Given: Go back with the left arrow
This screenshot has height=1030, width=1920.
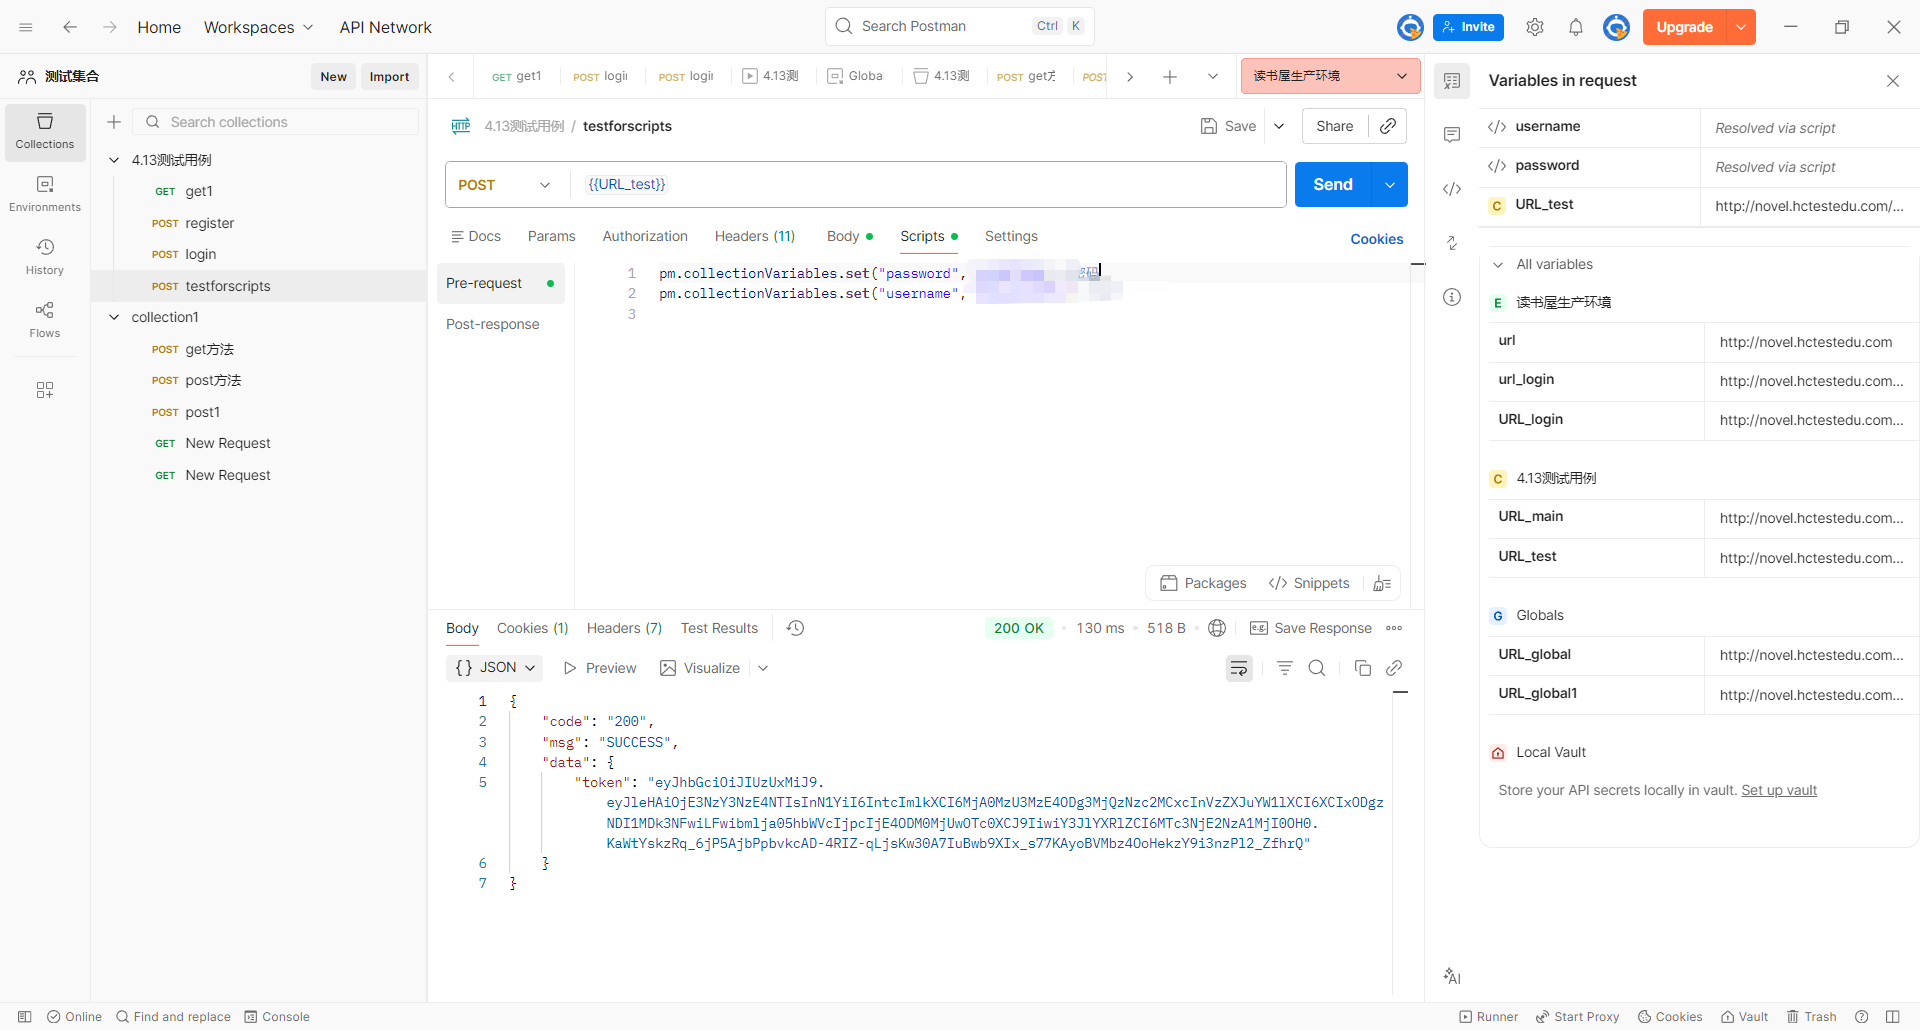Looking at the screenshot, I should [70, 27].
